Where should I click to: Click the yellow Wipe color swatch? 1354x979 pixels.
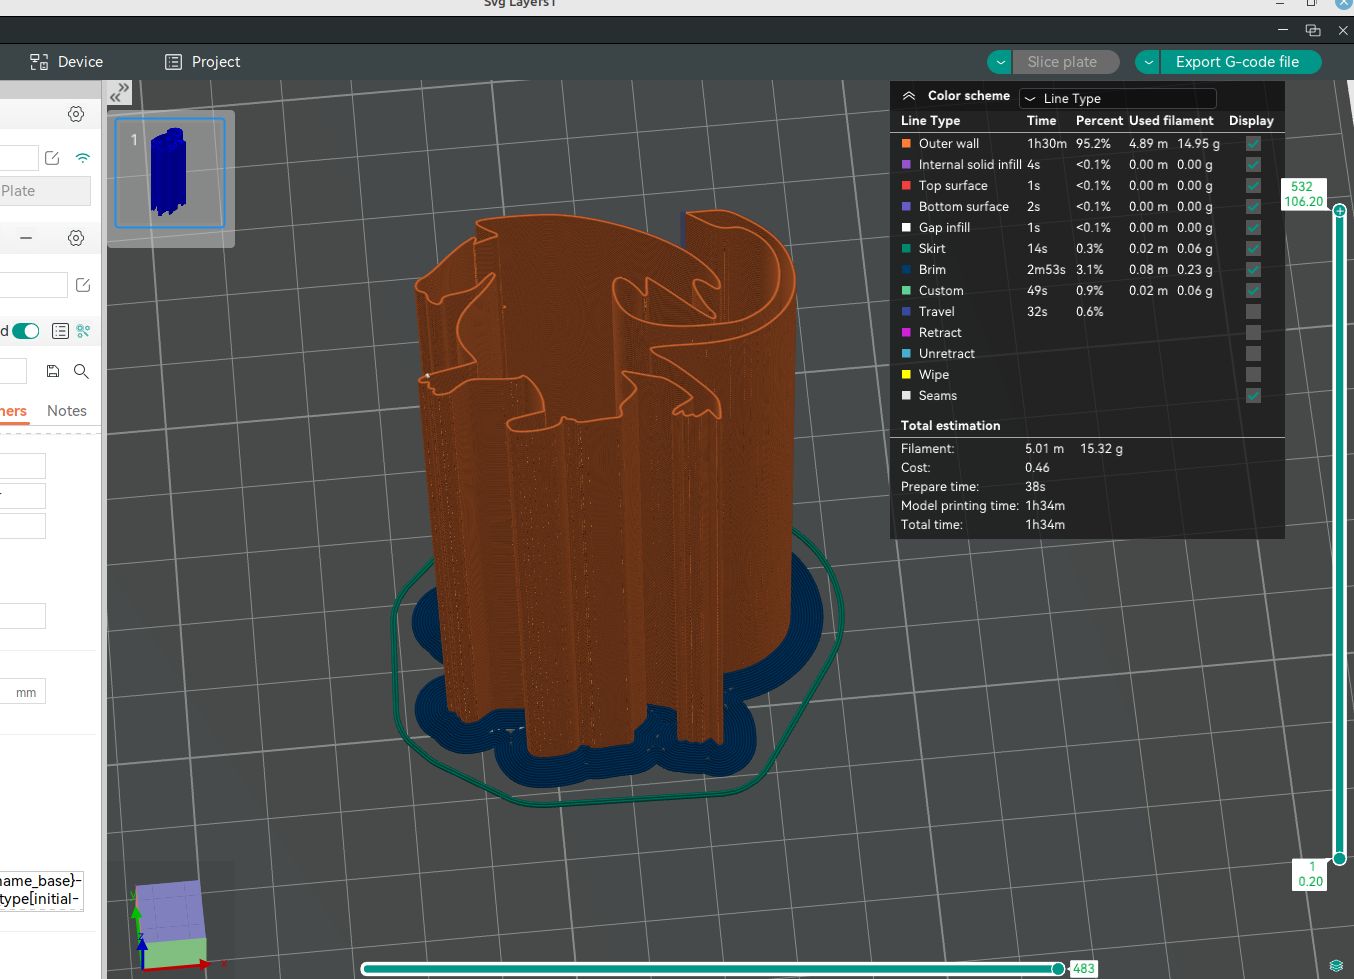click(906, 375)
